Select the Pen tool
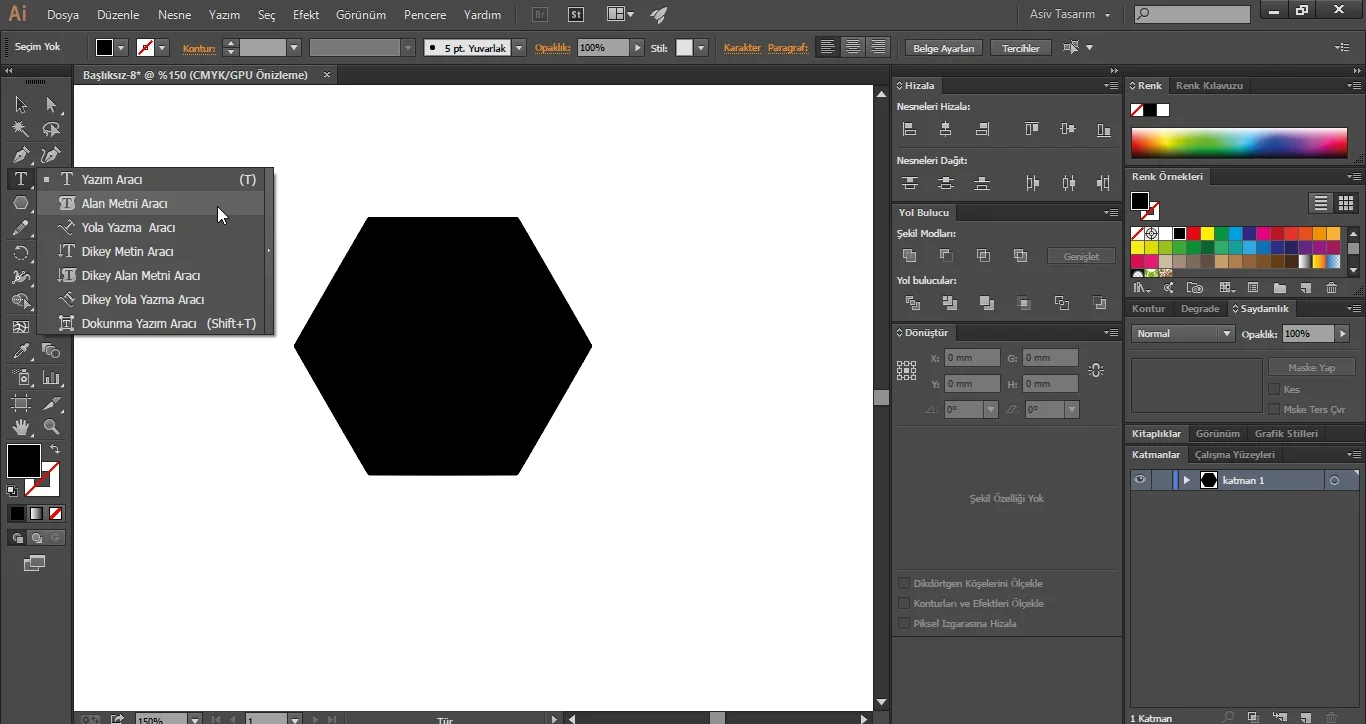Screen dimensions: 1366x724 pyautogui.click(x=21, y=154)
